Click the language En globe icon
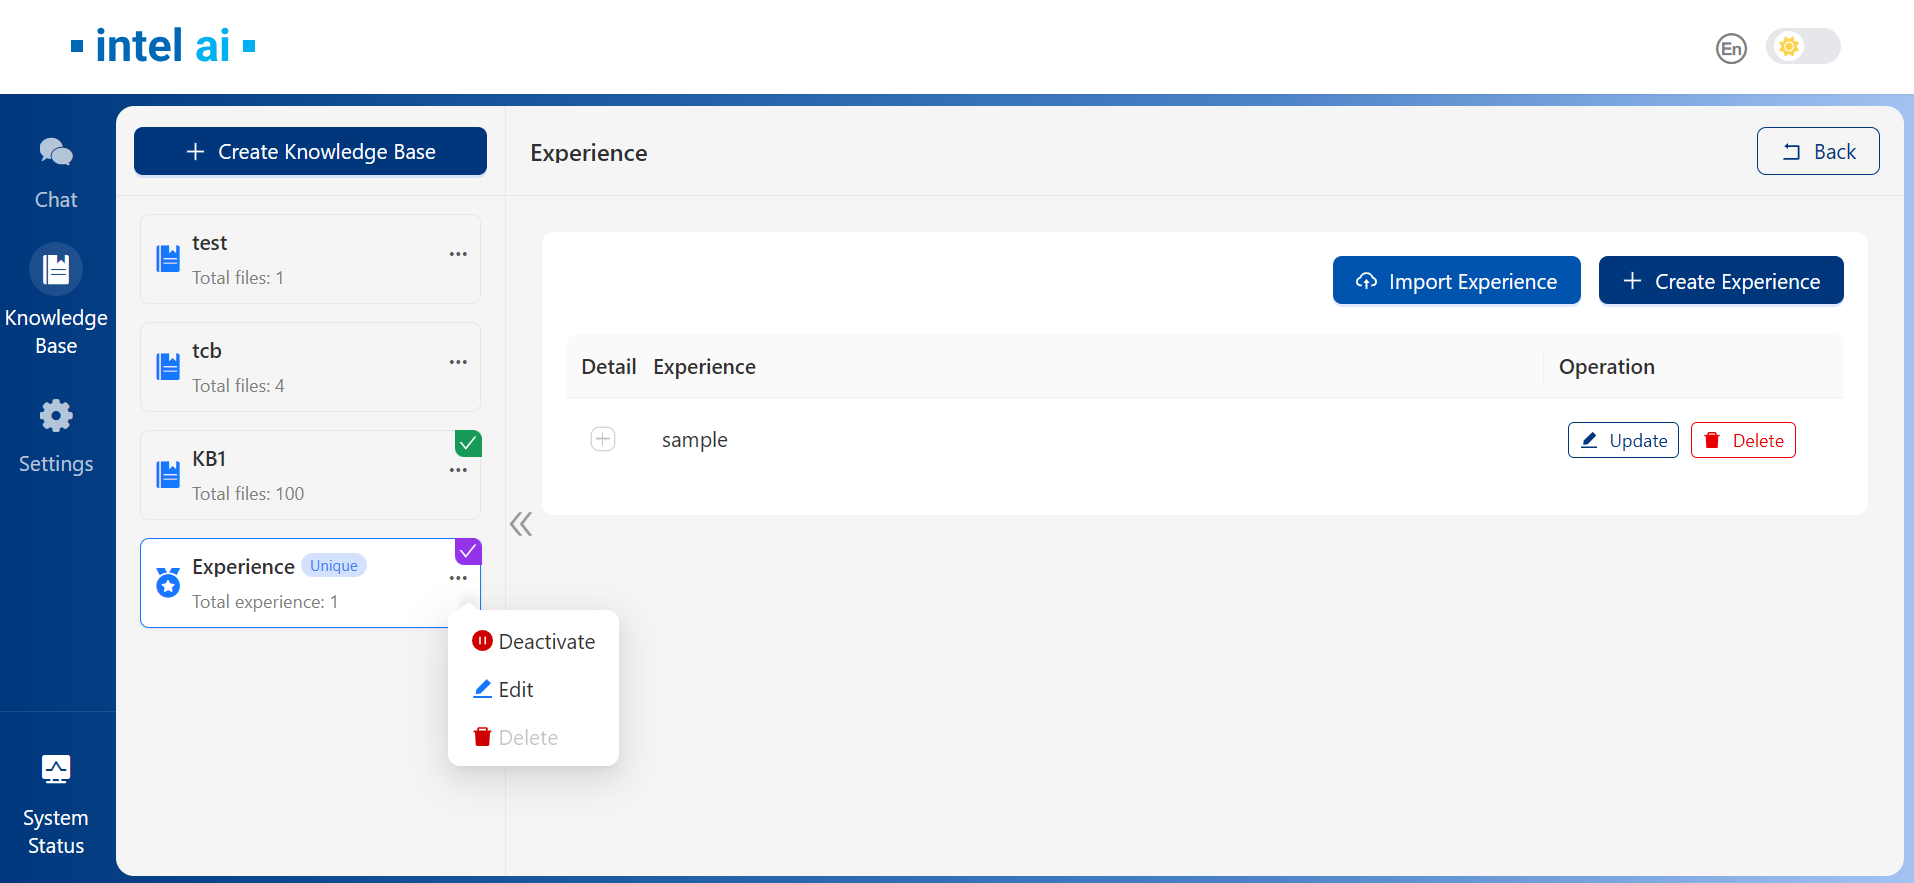Image resolution: width=1914 pixels, height=883 pixels. [1731, 48]
